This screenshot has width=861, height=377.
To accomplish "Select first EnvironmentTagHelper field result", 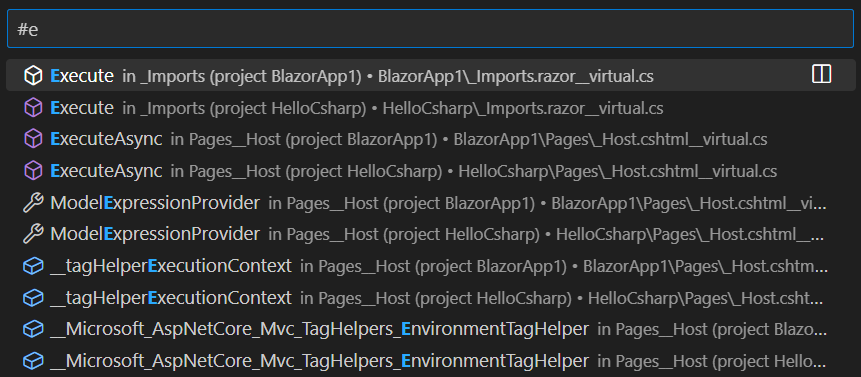I will click(x=430, y=329).
